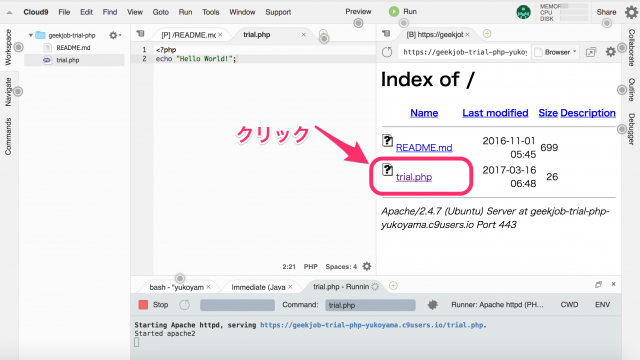Stop the running Apache process
The height and width of the screenshot is (360, 640).
click(x=153, y=304)
